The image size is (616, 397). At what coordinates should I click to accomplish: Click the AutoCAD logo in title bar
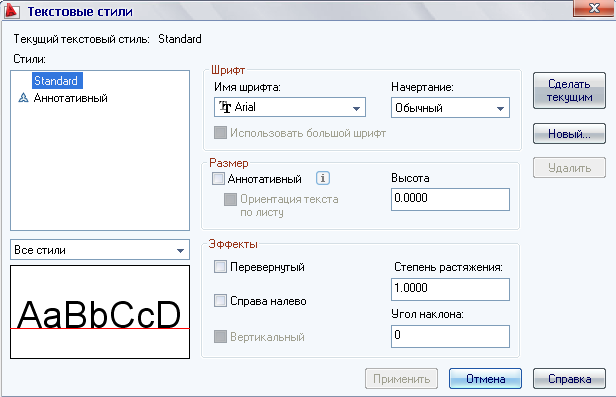coord(11,10)
